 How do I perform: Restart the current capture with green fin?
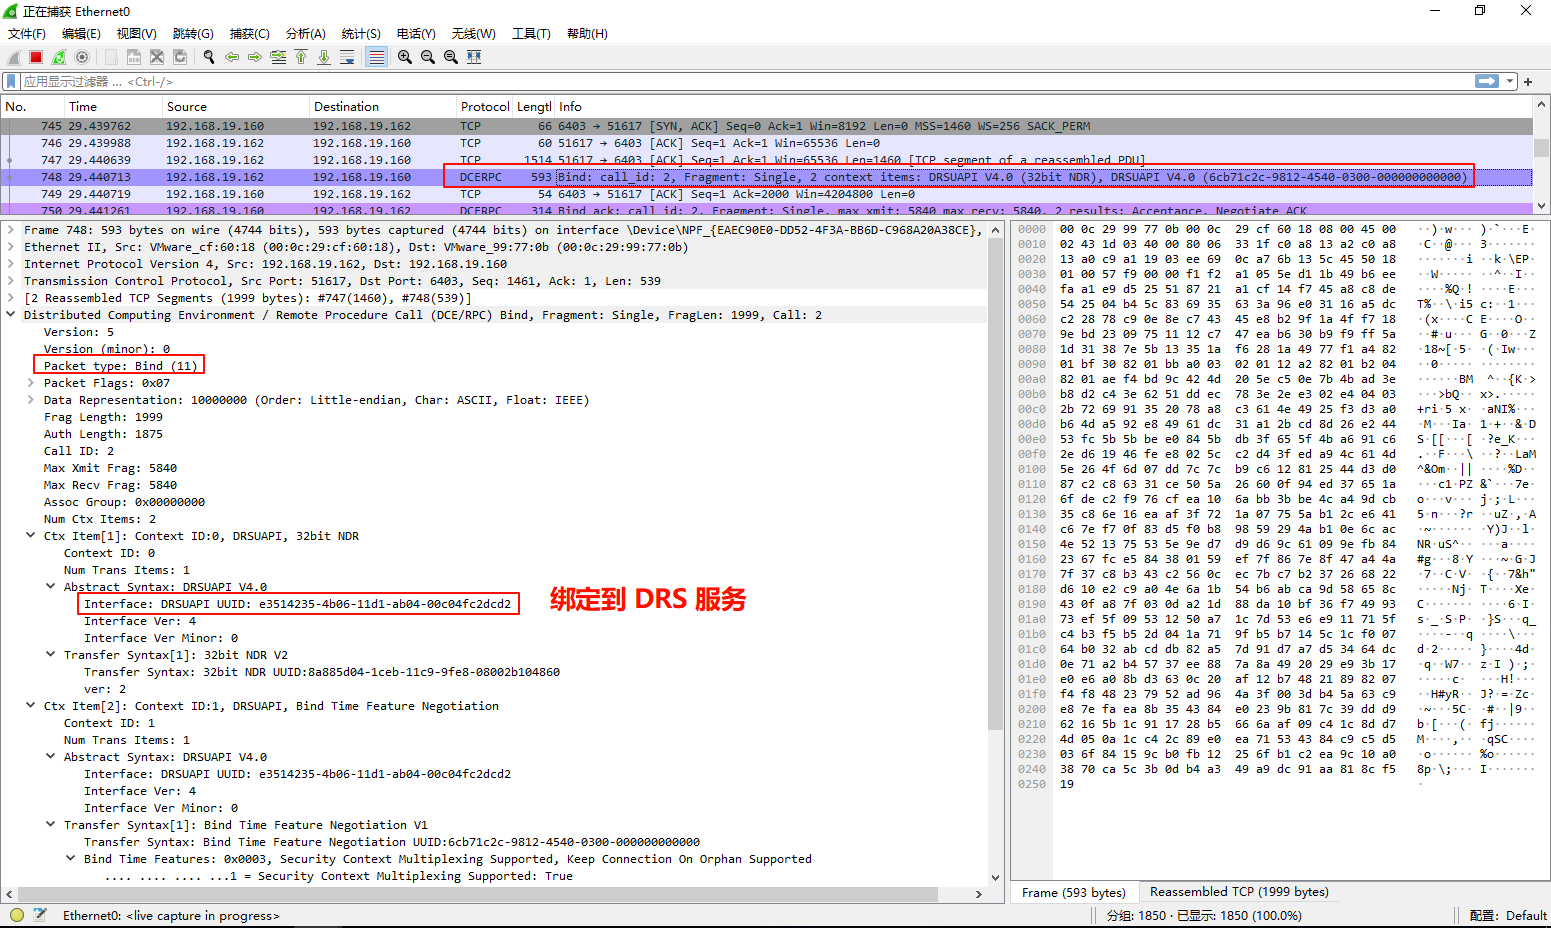[x=59, y=57]
